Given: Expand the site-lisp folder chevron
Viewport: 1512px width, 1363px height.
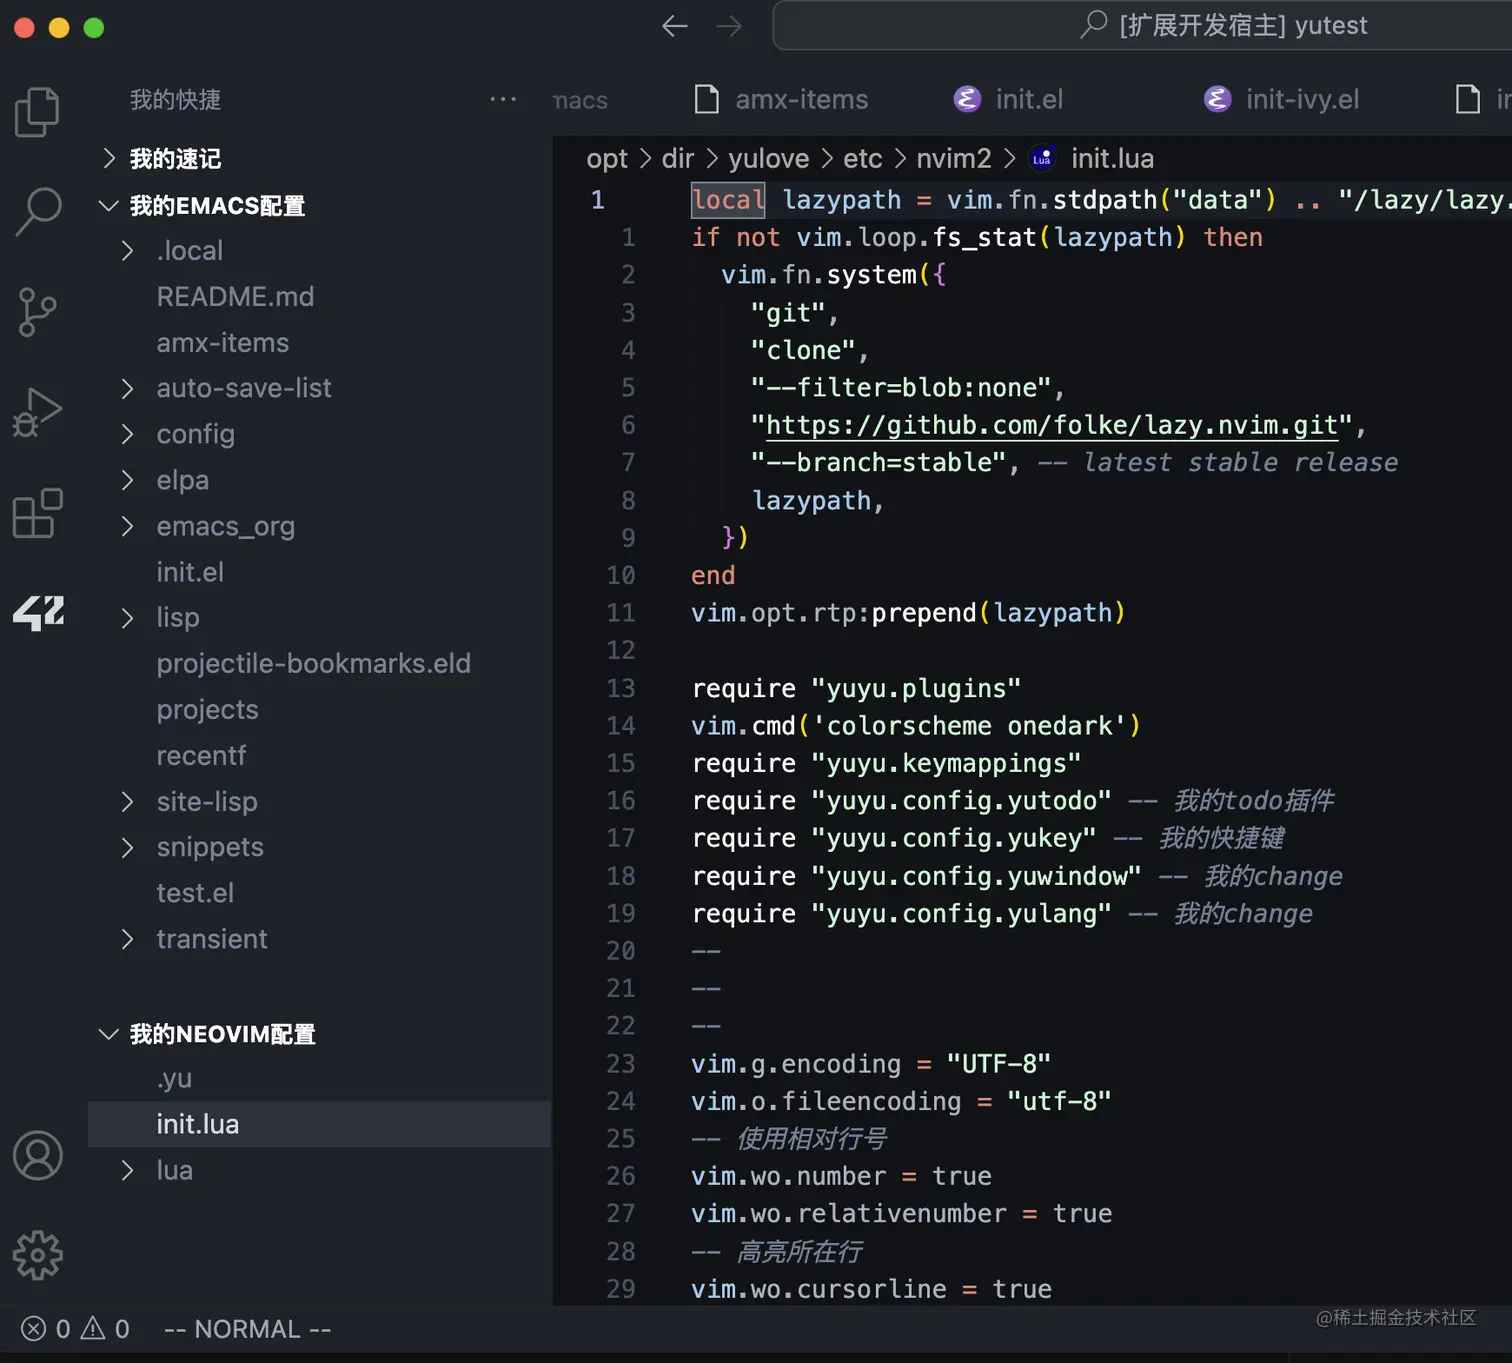Looking at the screenshot, I should click(x=127, y=802).
